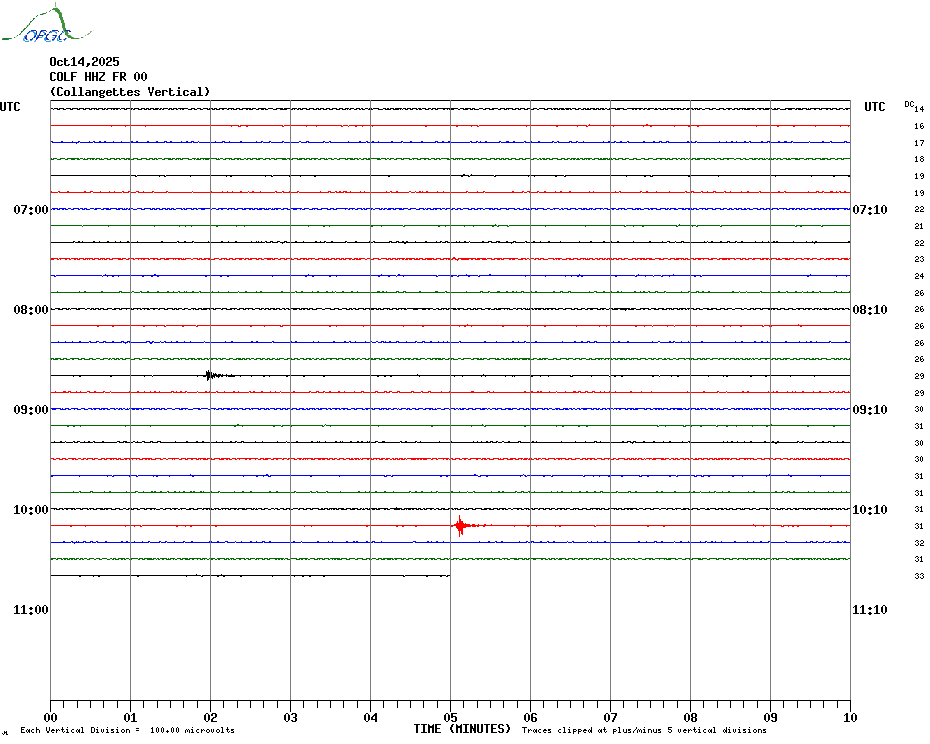Select the 08:00 time label on left
Image resolution: width=930 pixels, height=744 pixels.
tap(31, 310)
